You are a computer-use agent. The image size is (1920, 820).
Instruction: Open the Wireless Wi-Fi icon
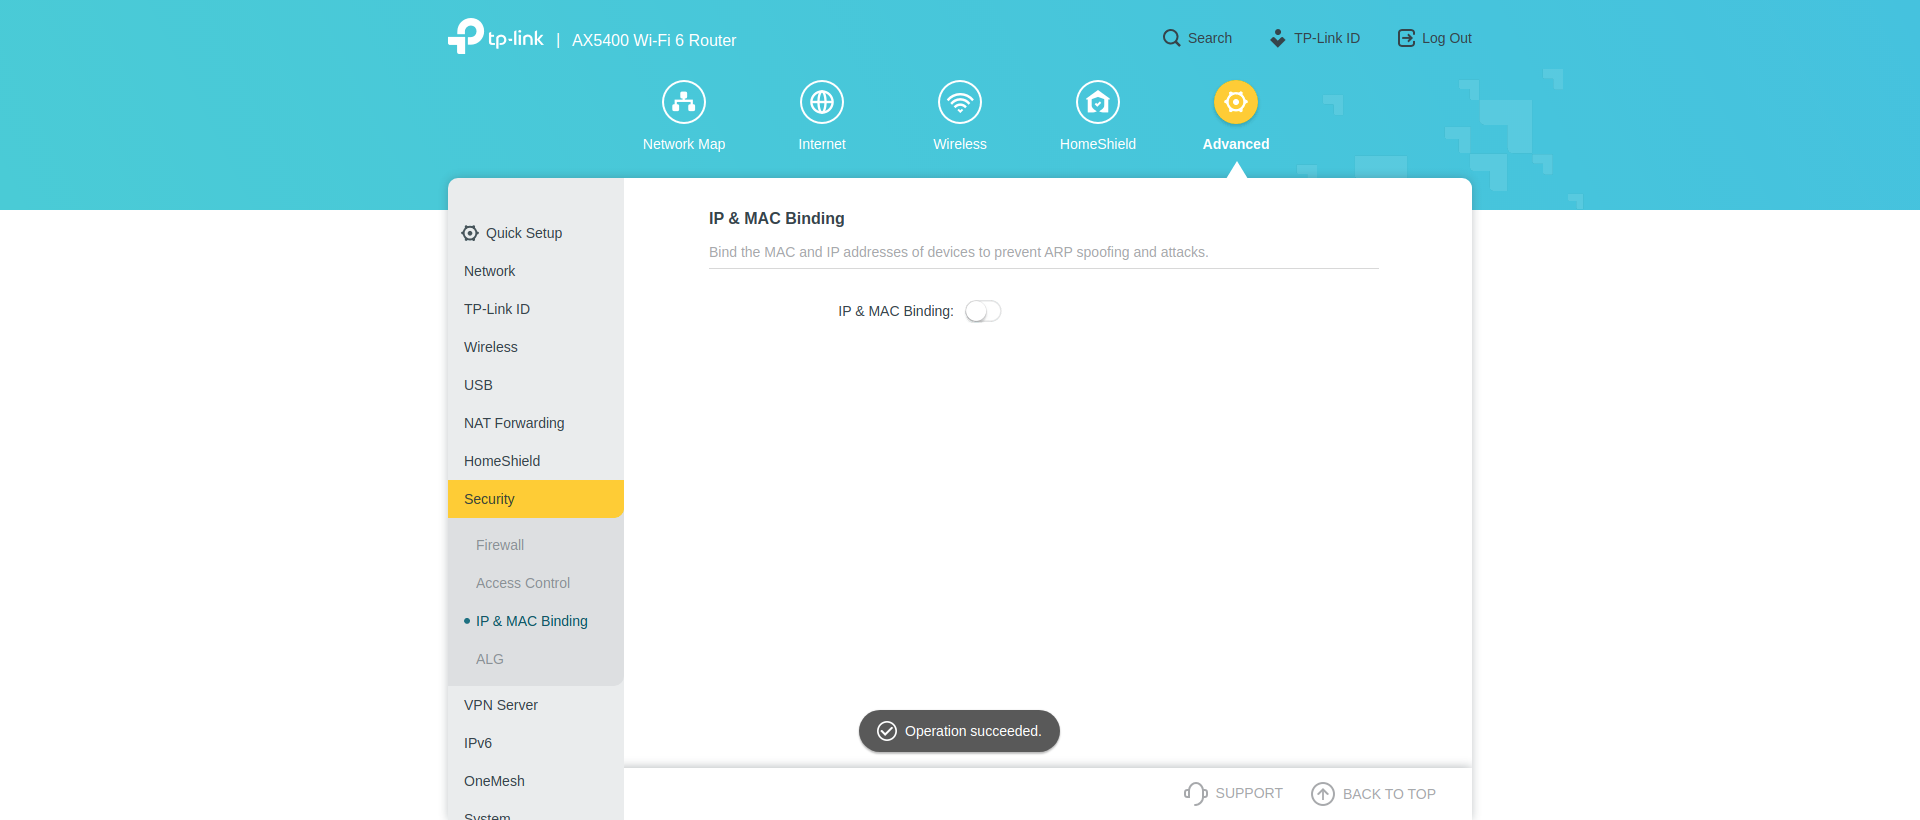[x=960, y=102]
